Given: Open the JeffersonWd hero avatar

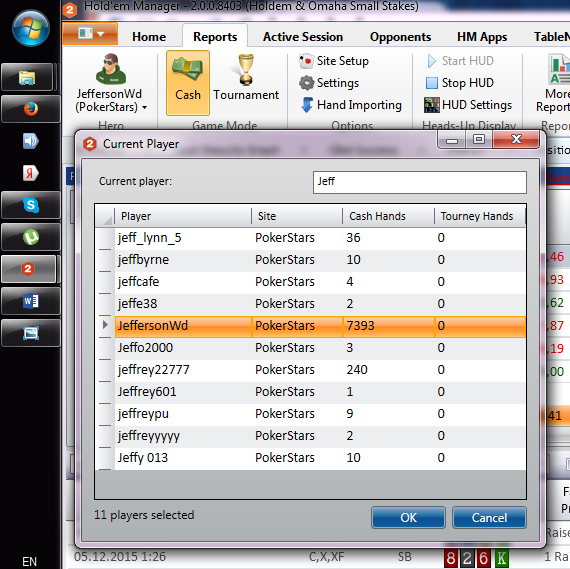Looking at the screenshot, I should (x=111, y=69).
